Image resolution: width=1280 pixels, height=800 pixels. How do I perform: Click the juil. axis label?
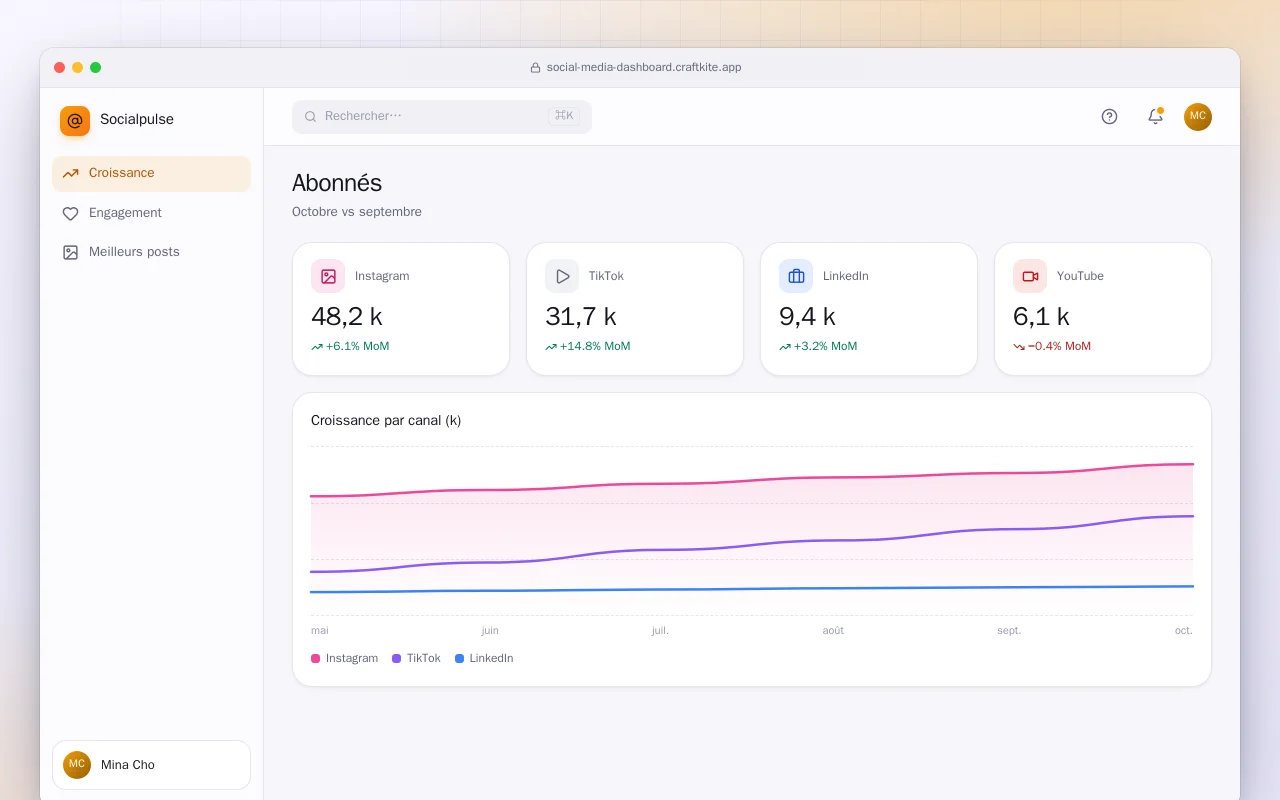660,631
